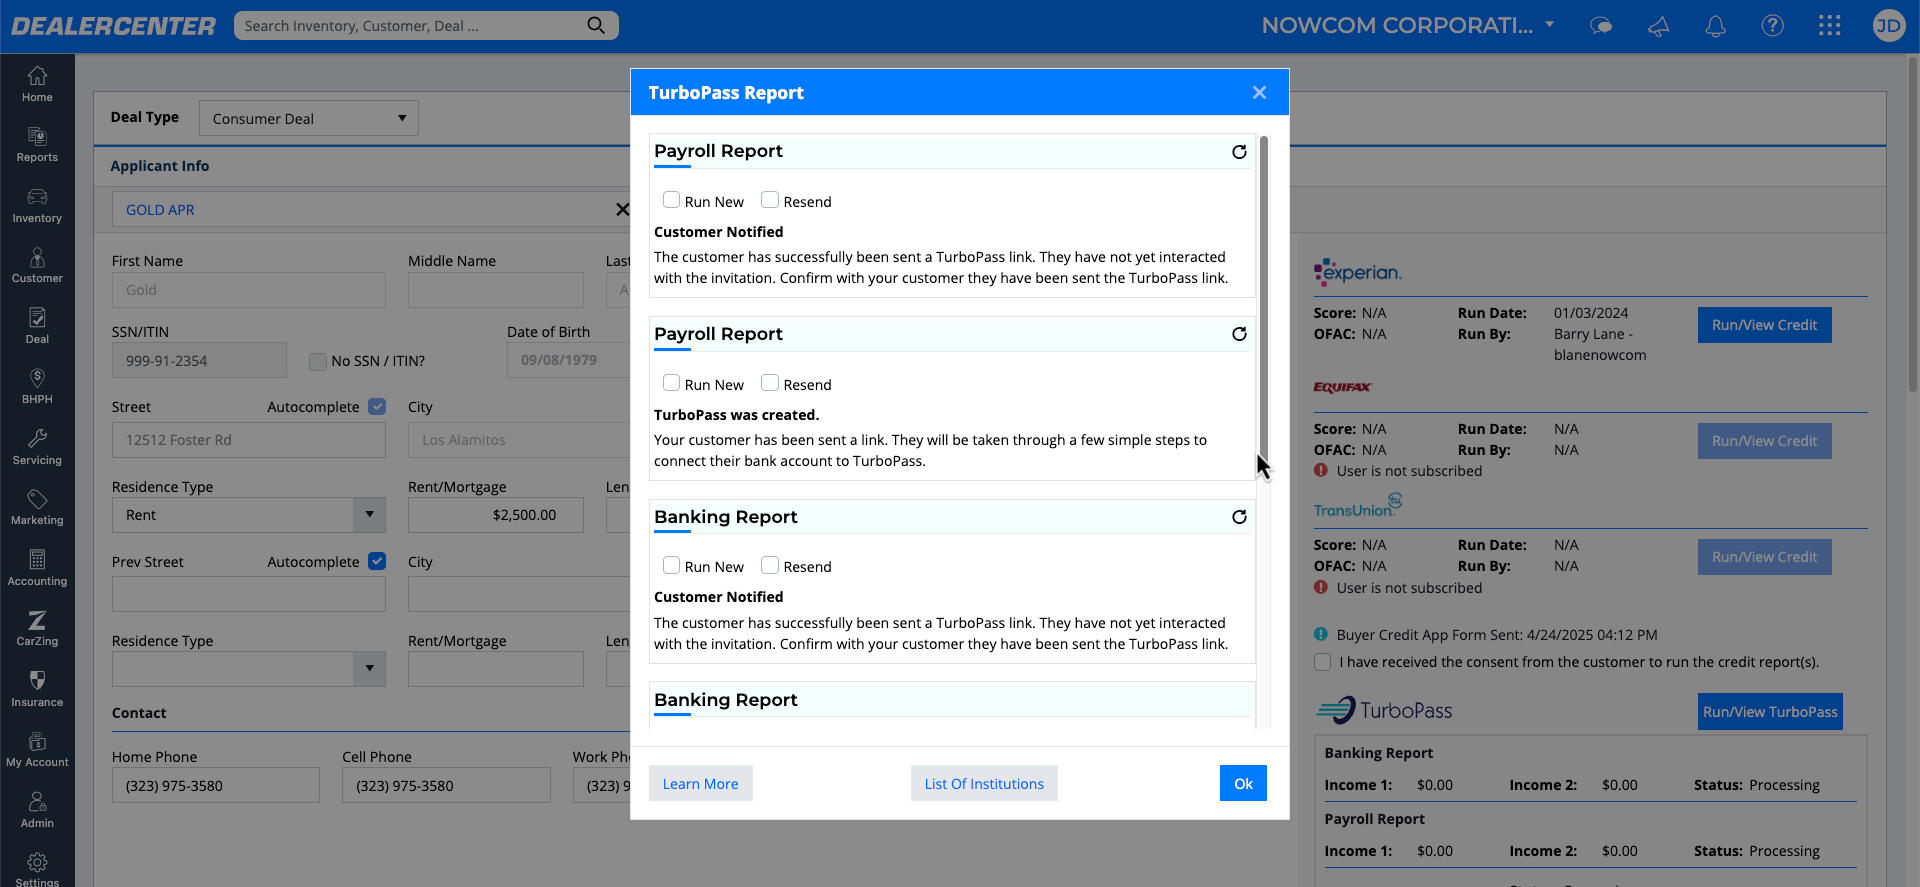Click the First Name field
The height and width of the screenshot is (887, 1920).
pyautogui.click(x=249, y=290)
